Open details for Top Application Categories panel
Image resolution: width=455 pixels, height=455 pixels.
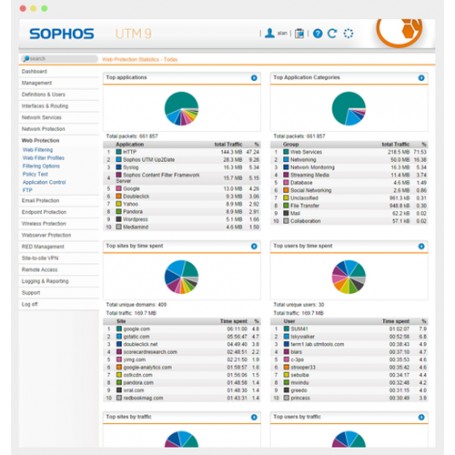[x=421, y=78]
